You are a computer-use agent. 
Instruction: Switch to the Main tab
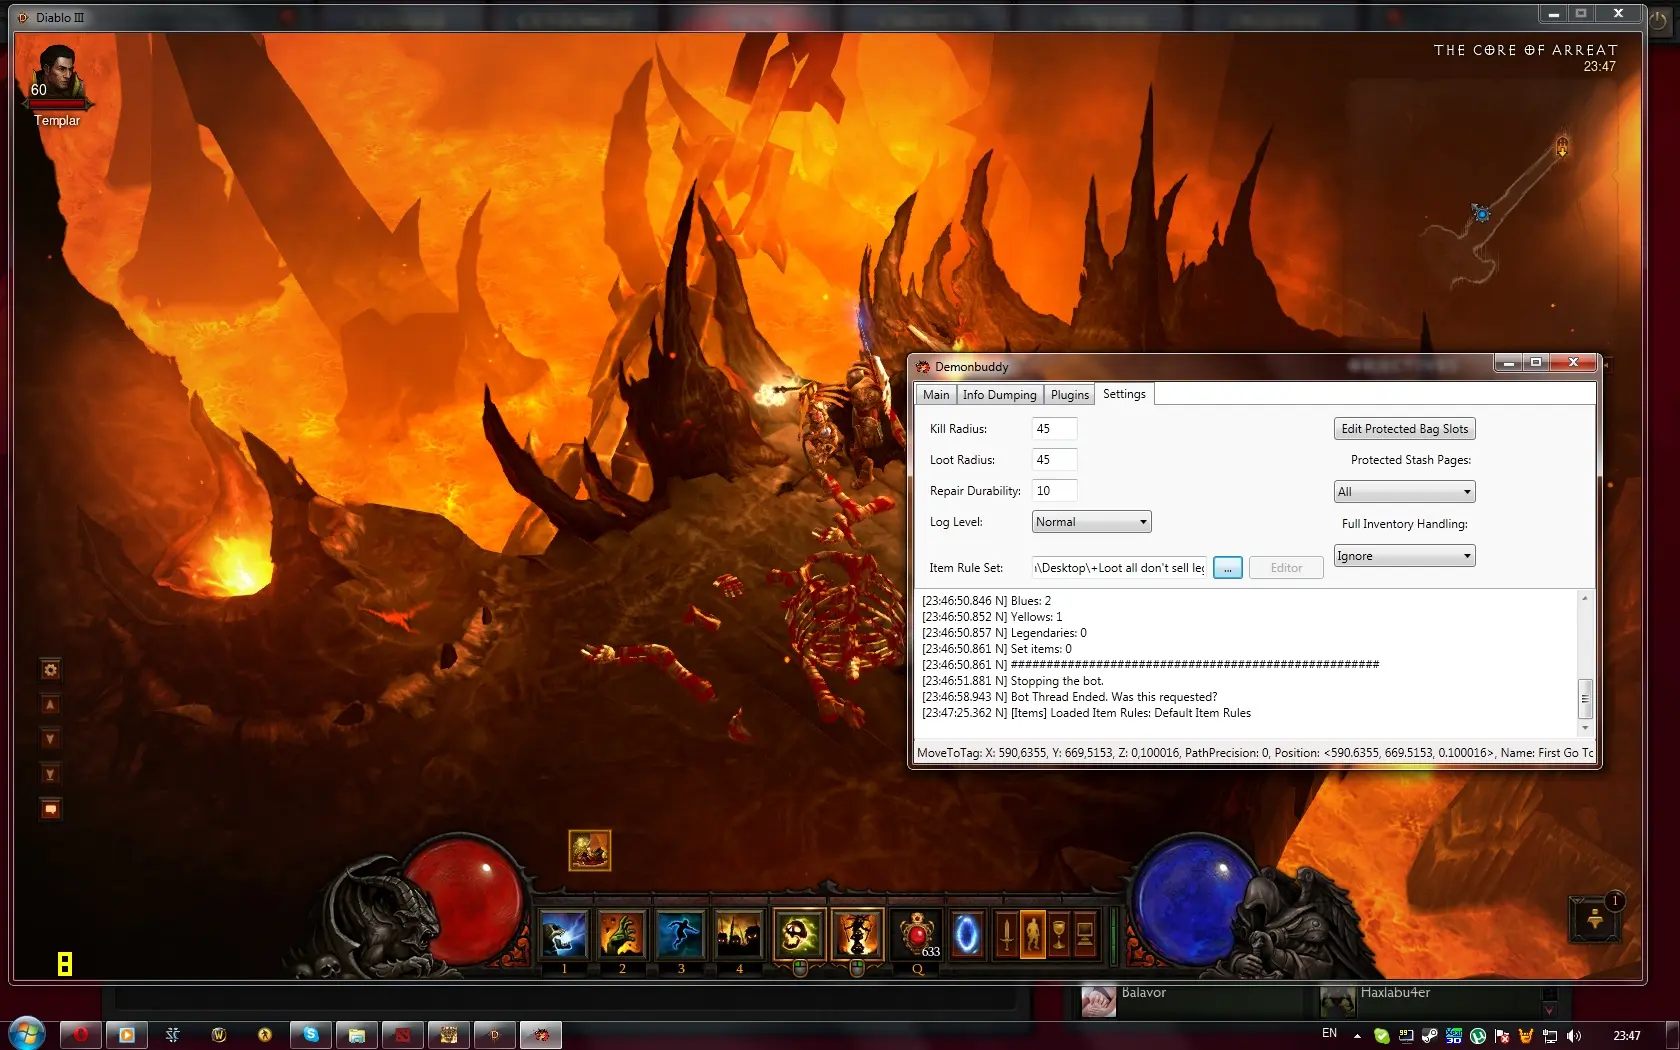click(936, 395)
